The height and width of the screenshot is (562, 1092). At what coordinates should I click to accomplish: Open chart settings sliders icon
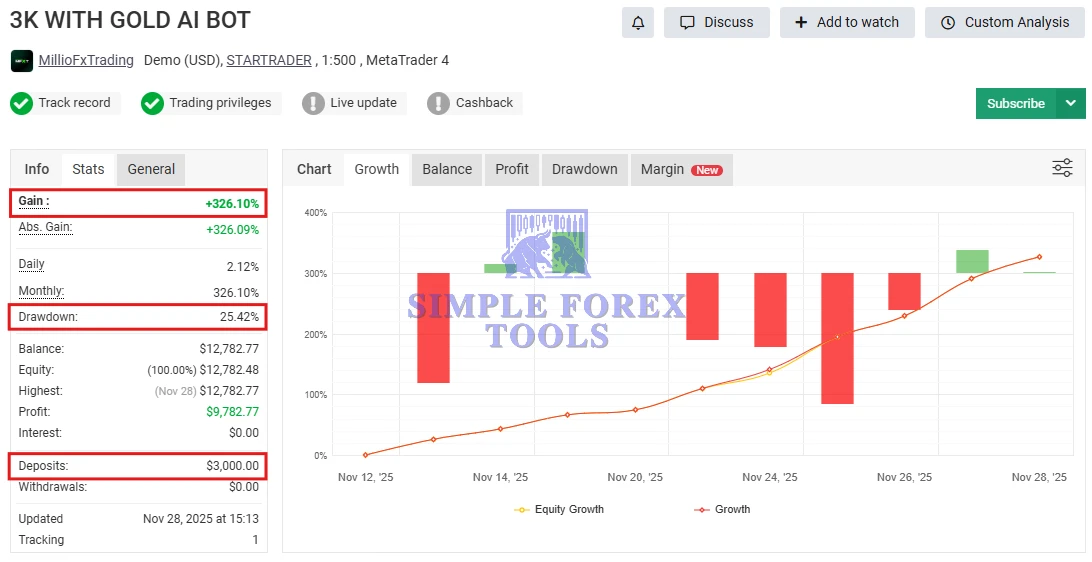pyautogui.click(x=1062, y=168)
